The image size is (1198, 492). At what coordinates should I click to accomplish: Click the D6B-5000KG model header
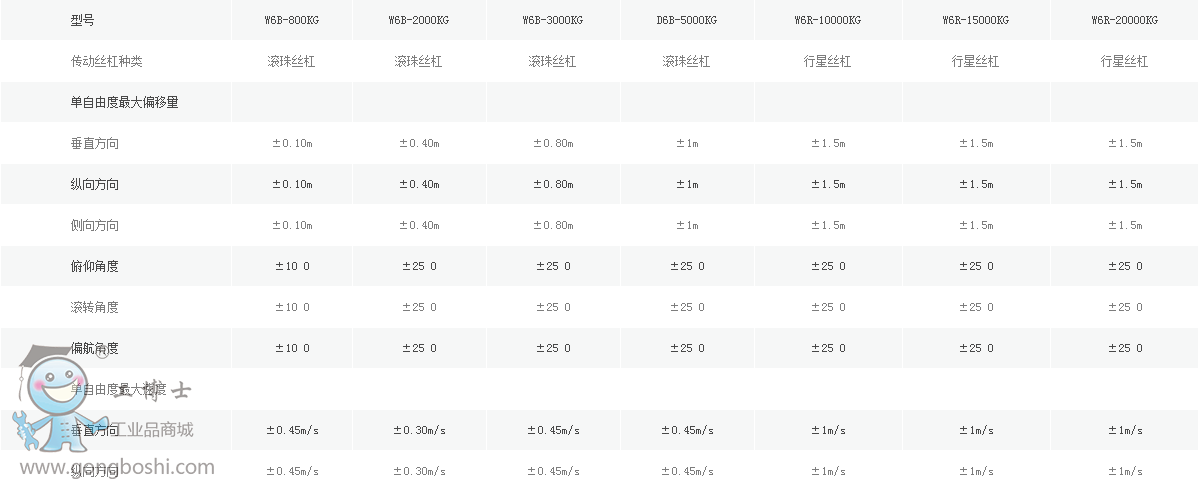(686, 20)
